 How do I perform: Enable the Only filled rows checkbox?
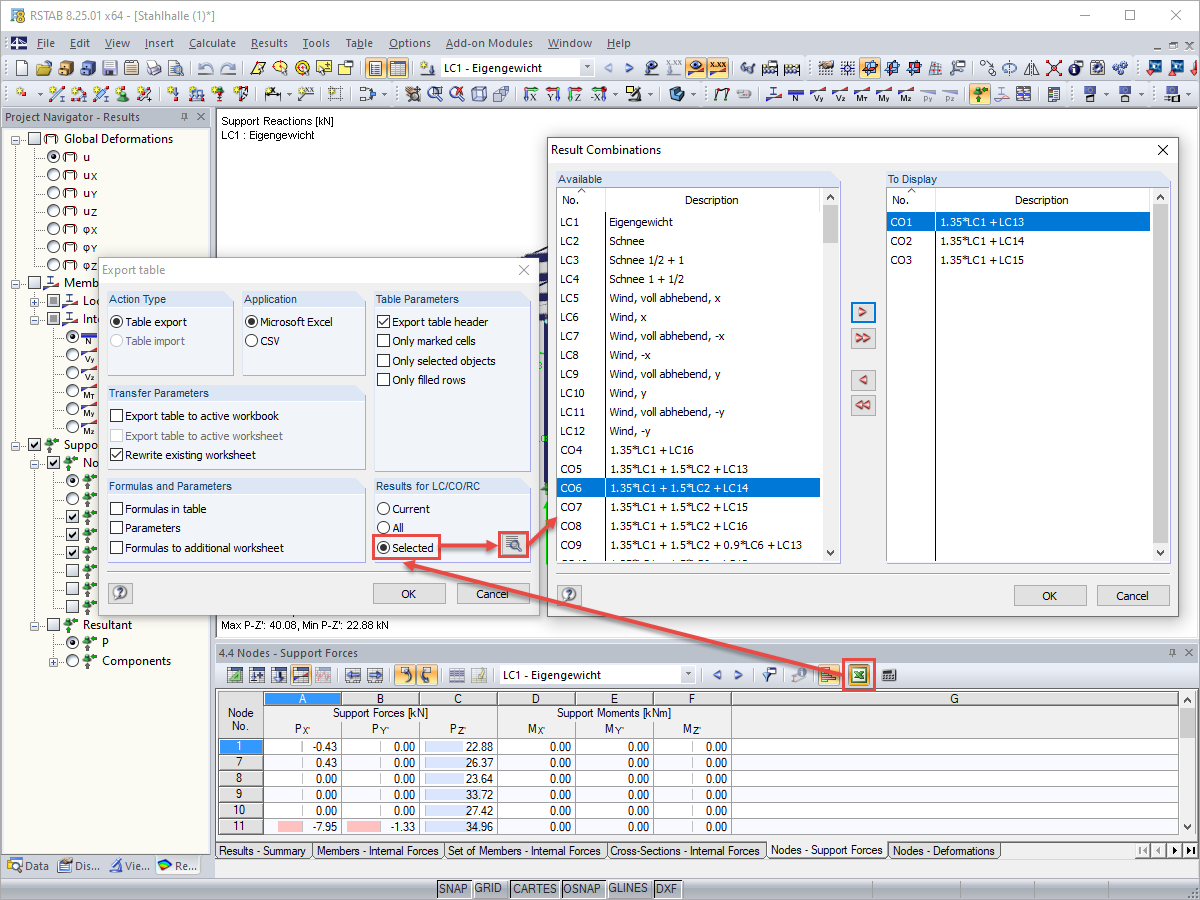tap(383, 379)
